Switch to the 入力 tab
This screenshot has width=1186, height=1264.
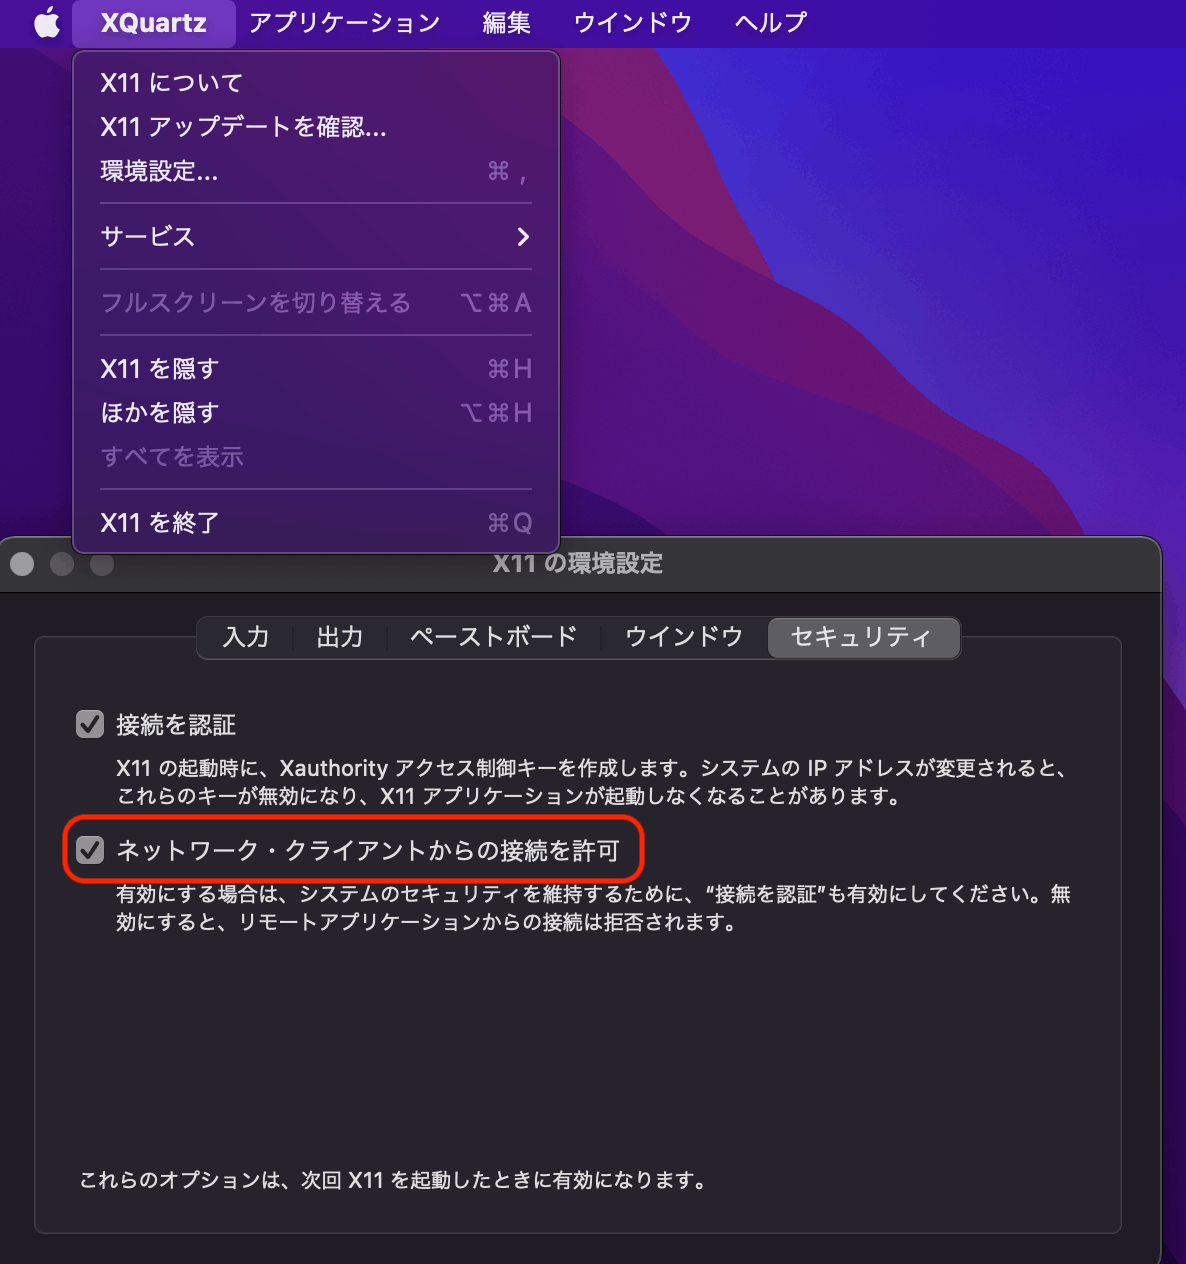(x=246, y=638)
